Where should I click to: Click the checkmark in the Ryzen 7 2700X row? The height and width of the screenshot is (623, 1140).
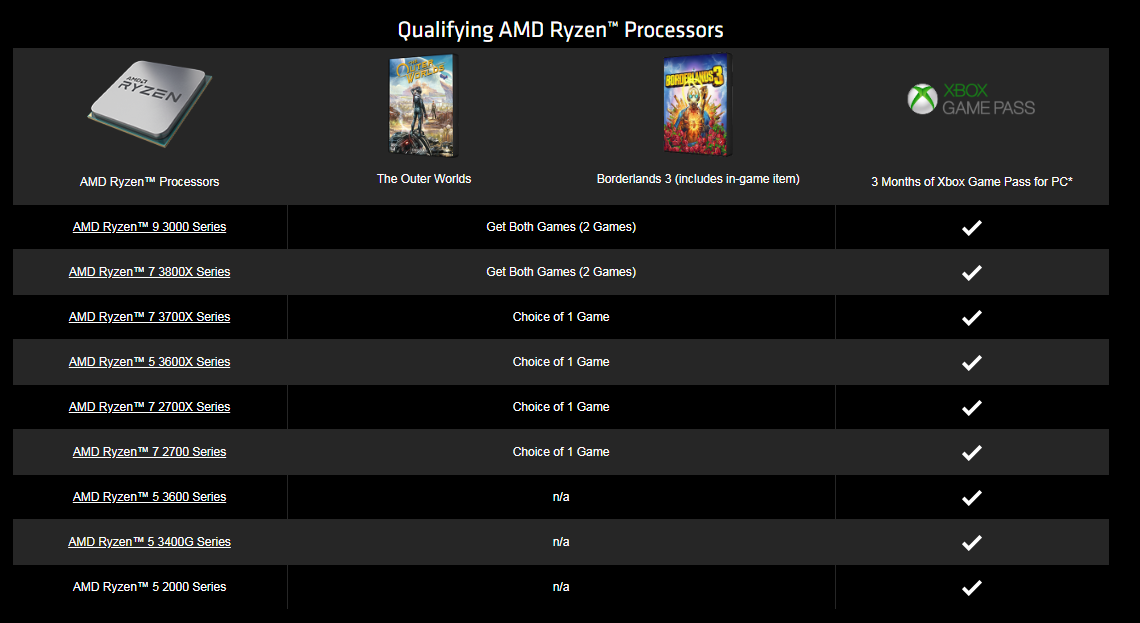(x=971, y=408)
